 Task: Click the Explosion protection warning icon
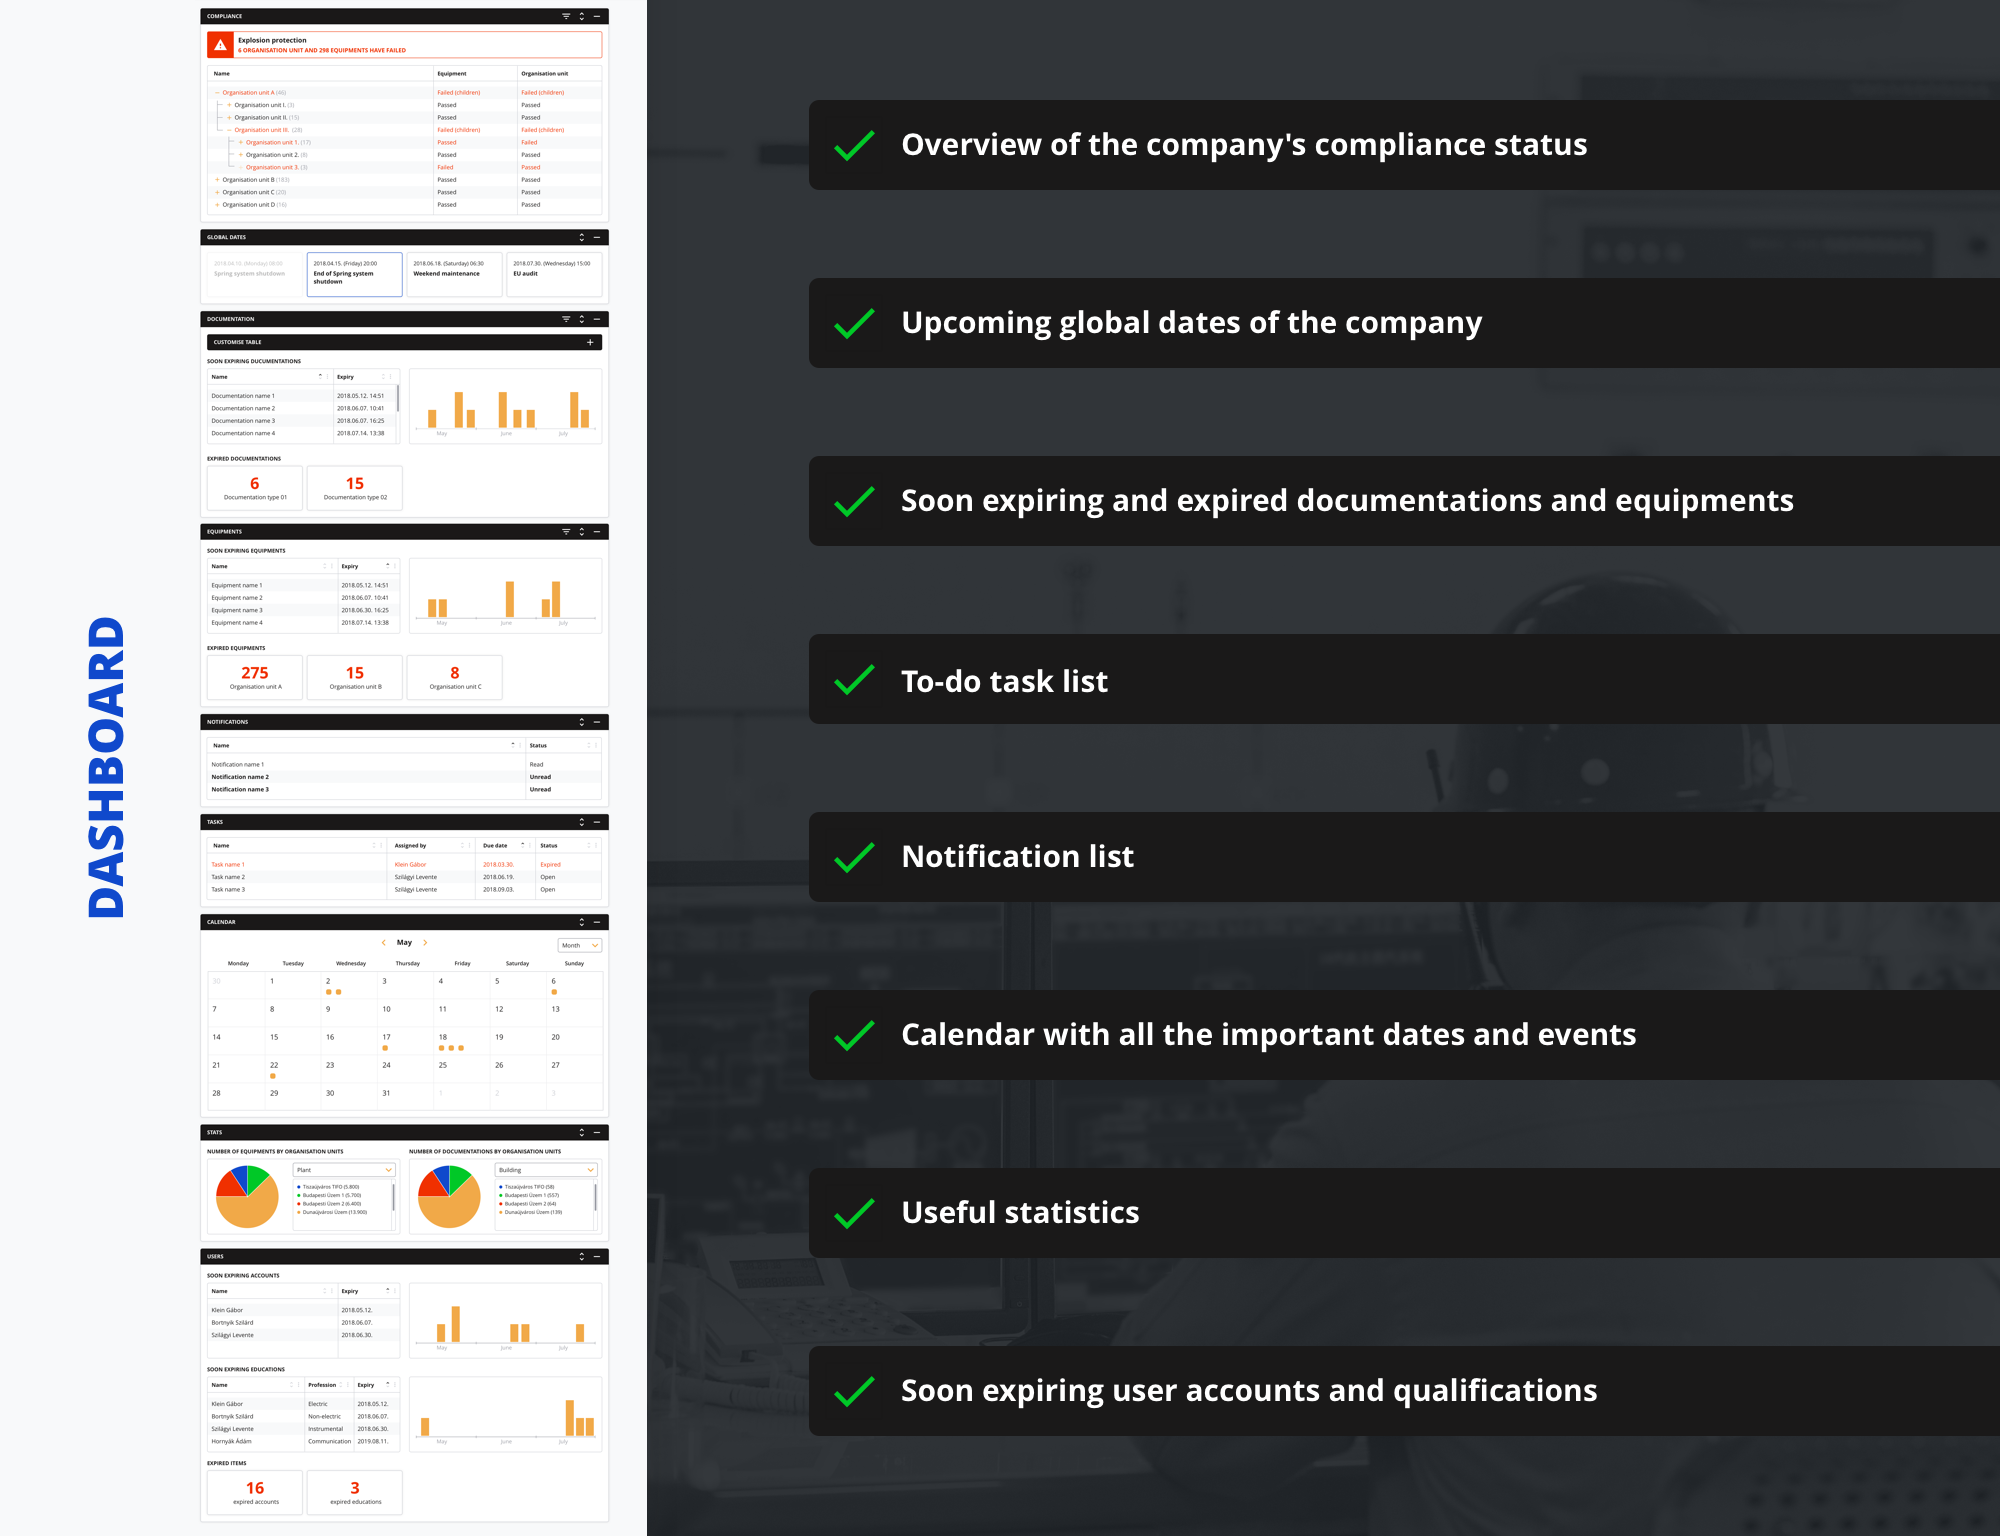(x=220, y=45)
